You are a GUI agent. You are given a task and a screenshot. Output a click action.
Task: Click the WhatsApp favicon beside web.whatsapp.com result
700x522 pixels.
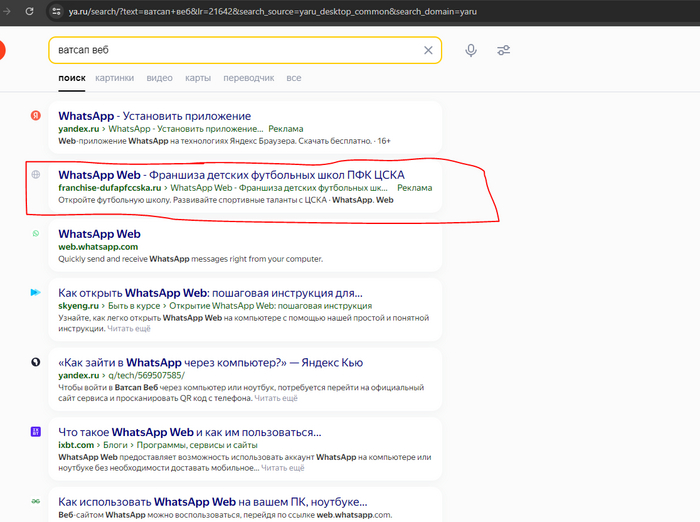[35, 233]
